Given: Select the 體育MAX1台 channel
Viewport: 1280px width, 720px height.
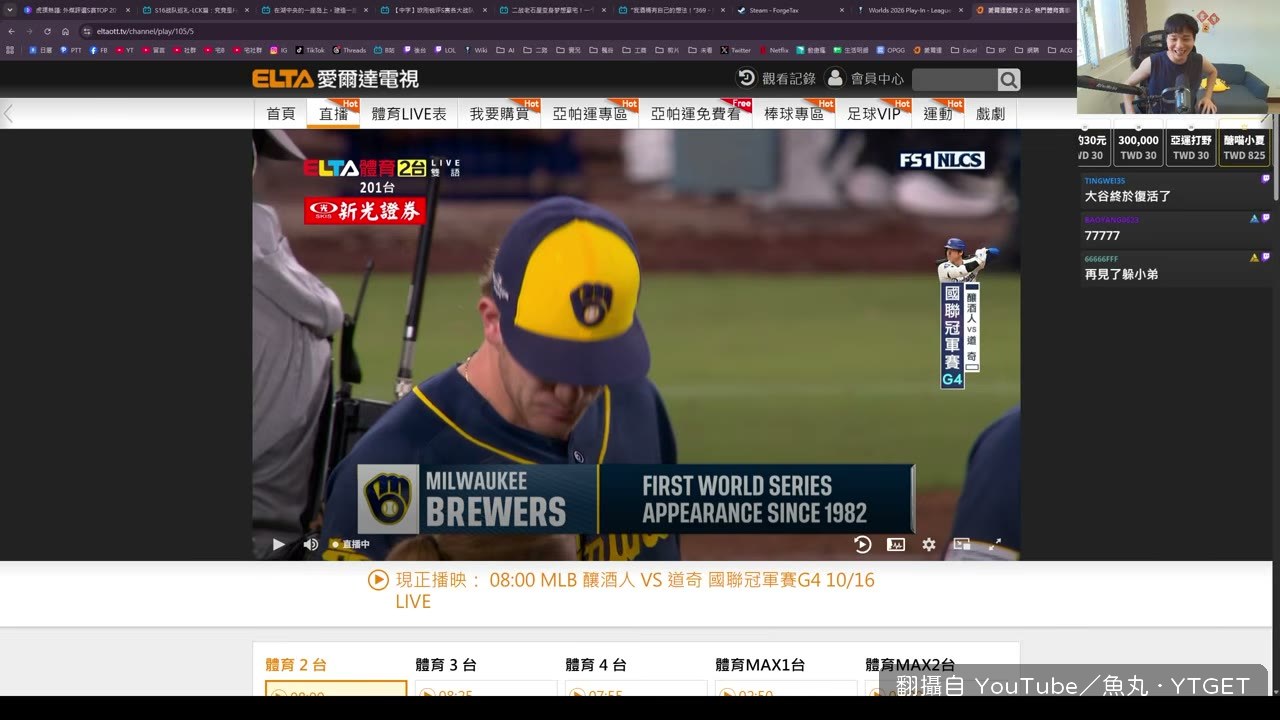Looking at the screenshot, I should 760,665.
